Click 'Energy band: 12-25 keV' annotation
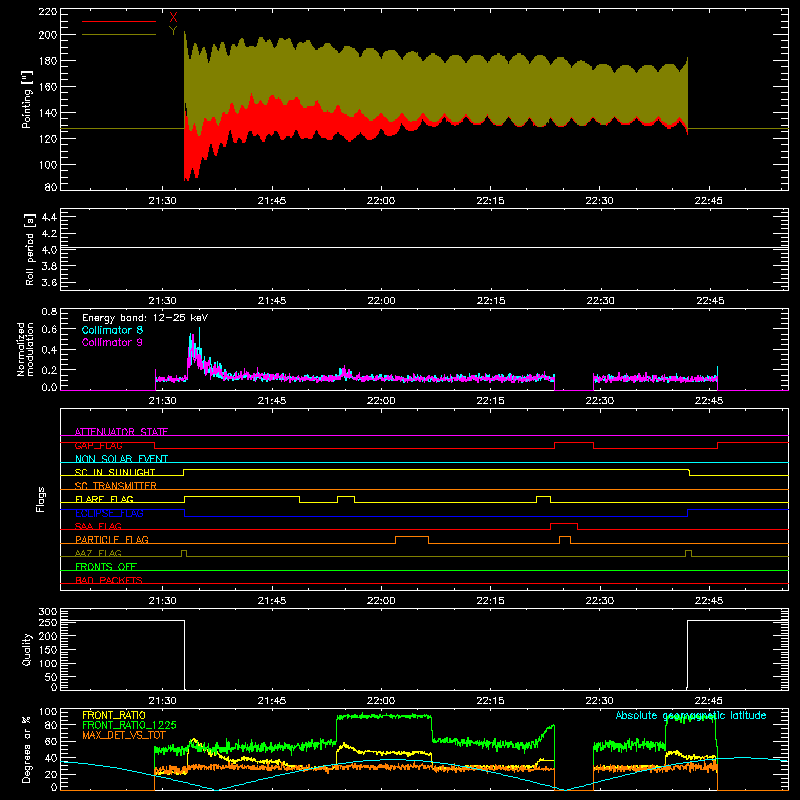Screen dimensions: 800x800 point(145,318)
